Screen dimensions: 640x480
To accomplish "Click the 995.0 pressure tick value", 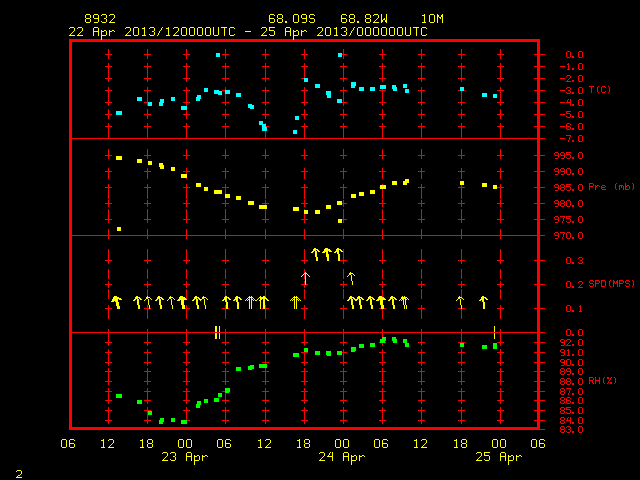I will tap(568, 156).
